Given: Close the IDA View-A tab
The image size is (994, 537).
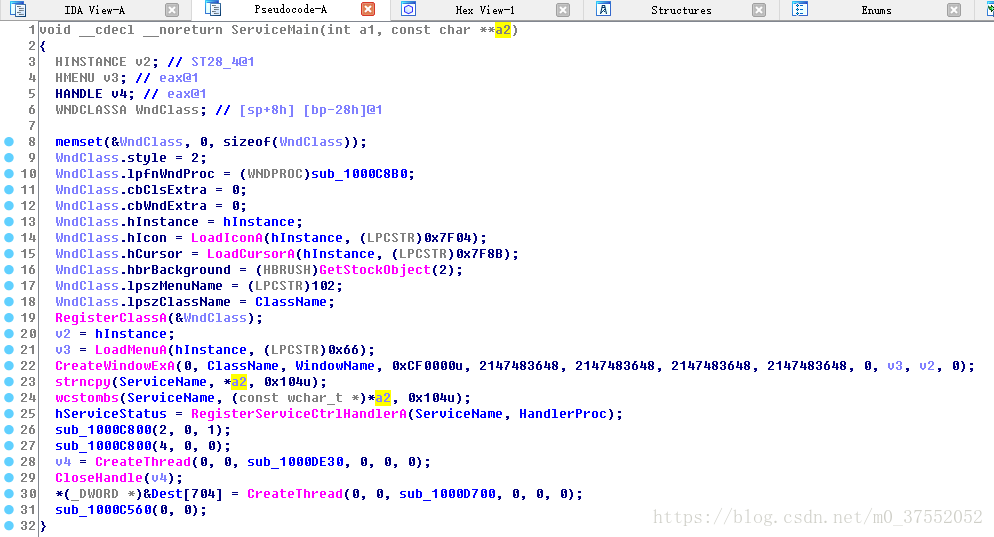Looking at the screenshot, I should [172, 10].
